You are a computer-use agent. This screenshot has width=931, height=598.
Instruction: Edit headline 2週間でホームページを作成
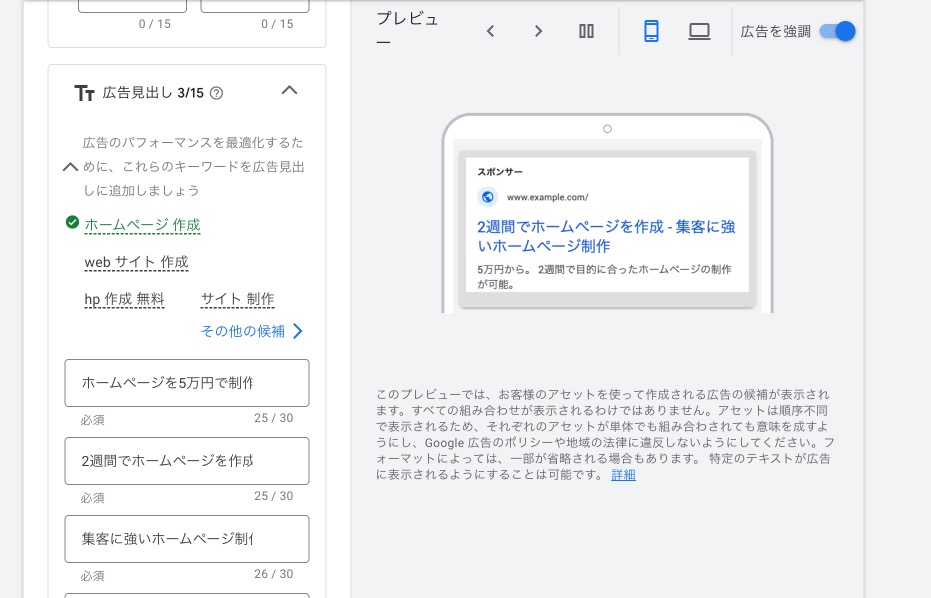click(x=186, y=461)
